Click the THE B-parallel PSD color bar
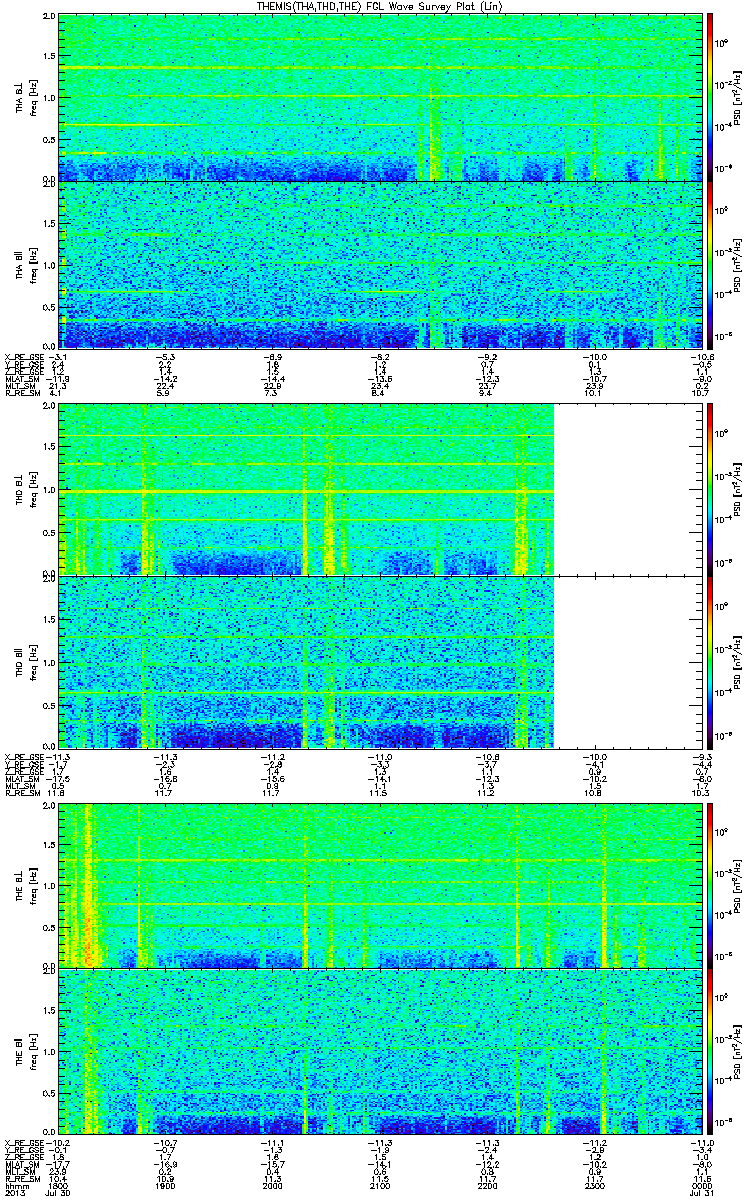The image size is (750, 1200). pos(711,1051)
